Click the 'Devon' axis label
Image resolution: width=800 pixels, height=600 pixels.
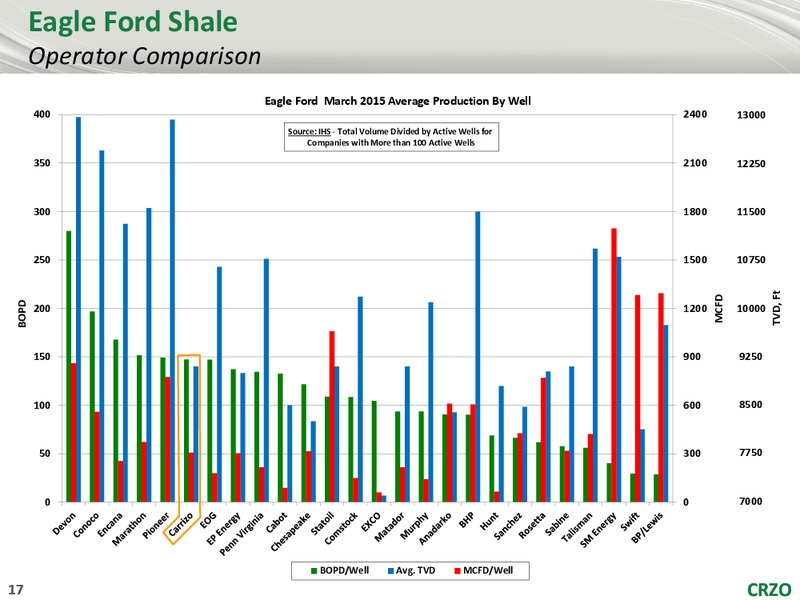pyautogui.click(x=64, y=523)
